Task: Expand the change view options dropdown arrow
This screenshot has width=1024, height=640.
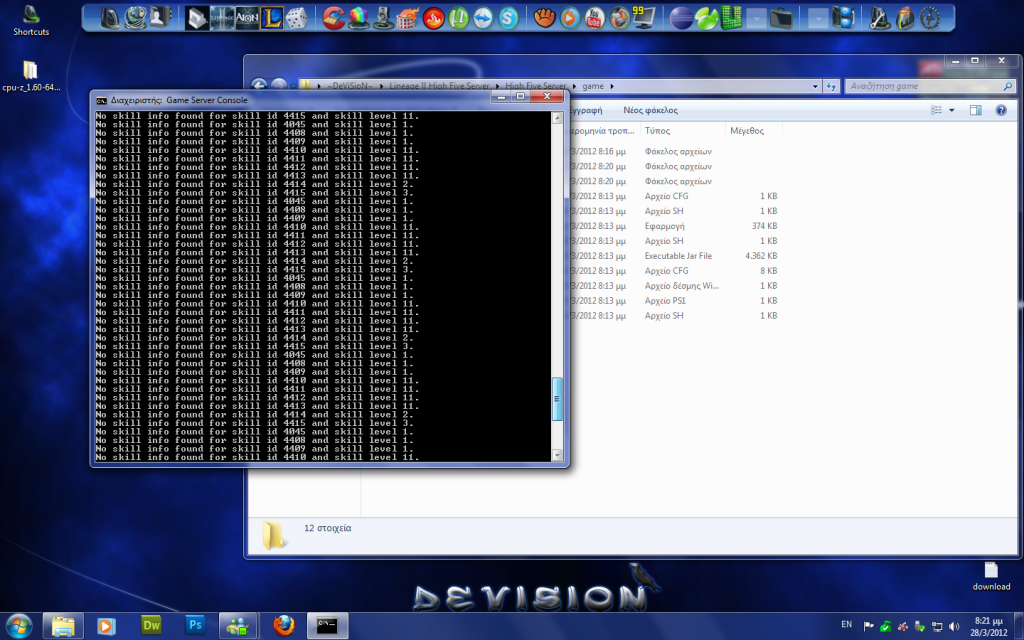Action: pyautogui.click(x=951, y=110)
